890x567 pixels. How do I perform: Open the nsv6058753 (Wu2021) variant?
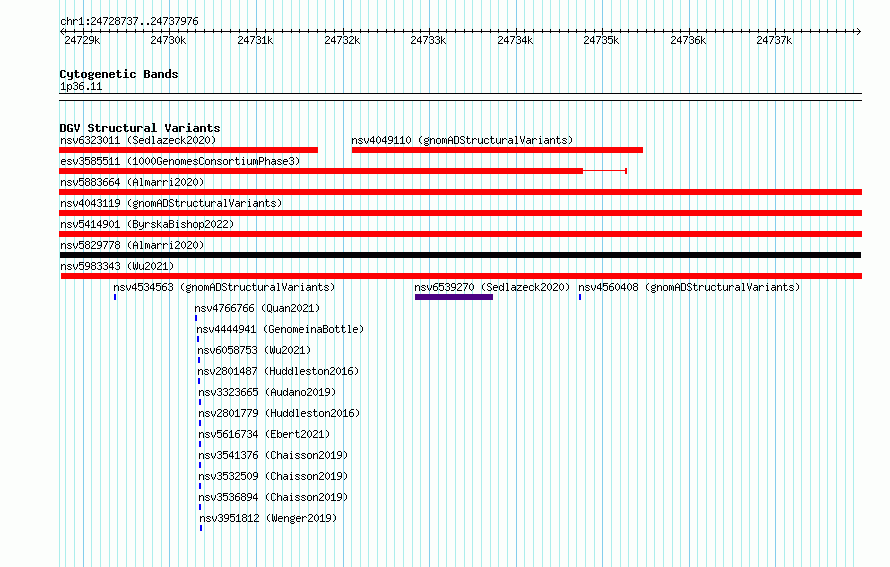254,350
